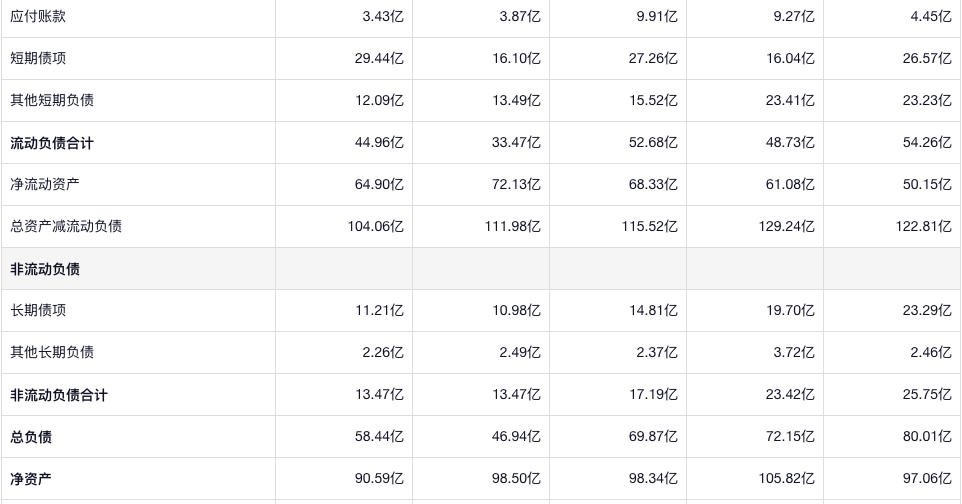The width and height of the screenshot is (962, 504).
Task: Click the 80.01亿 total liabilities value
Action: 927,437
